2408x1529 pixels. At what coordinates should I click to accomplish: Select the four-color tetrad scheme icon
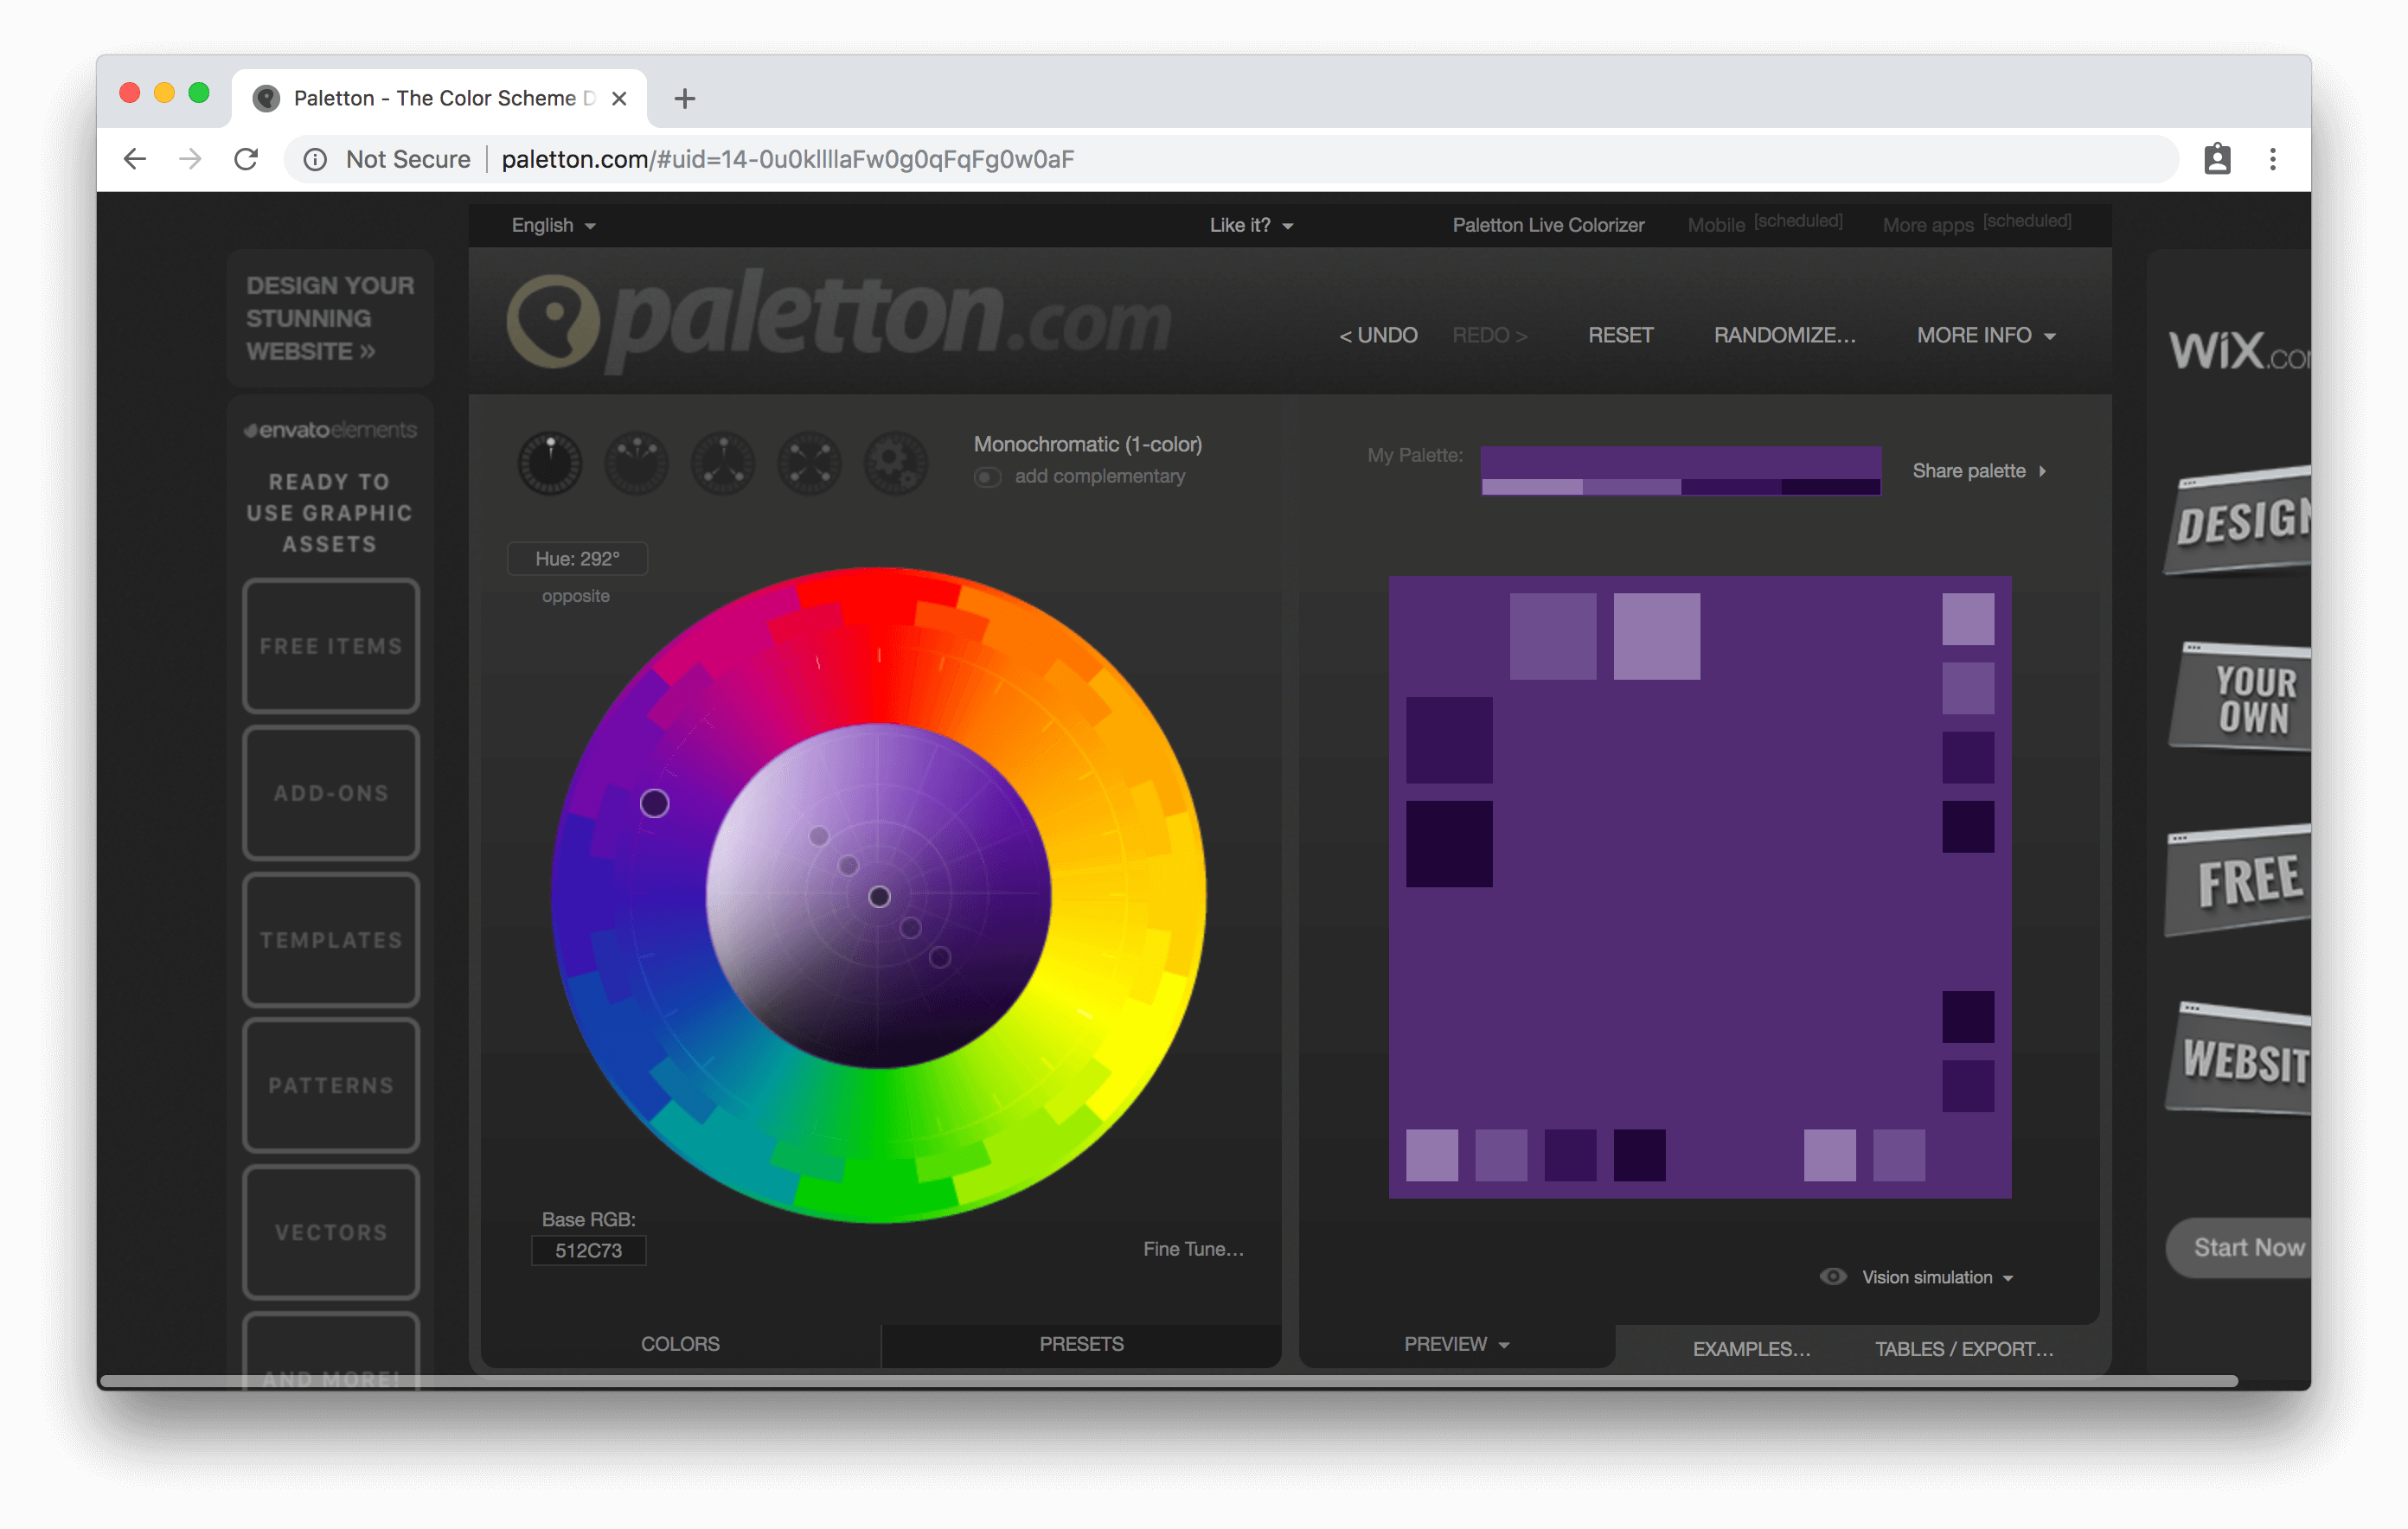pyautogui.click(x=809, y=460)
